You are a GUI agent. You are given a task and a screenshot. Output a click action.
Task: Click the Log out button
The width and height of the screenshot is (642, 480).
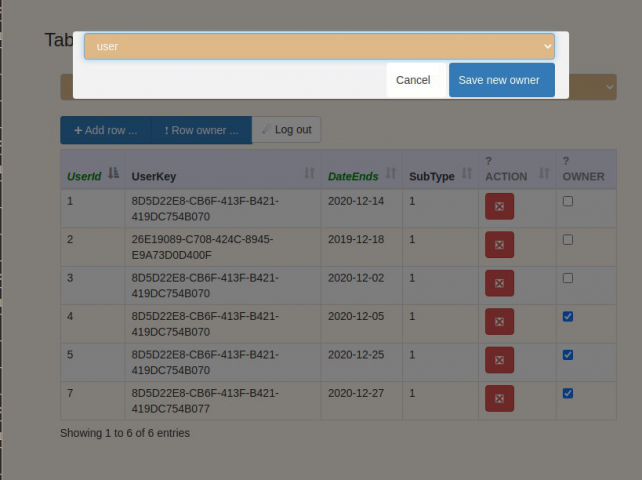[x=287, y=130]
